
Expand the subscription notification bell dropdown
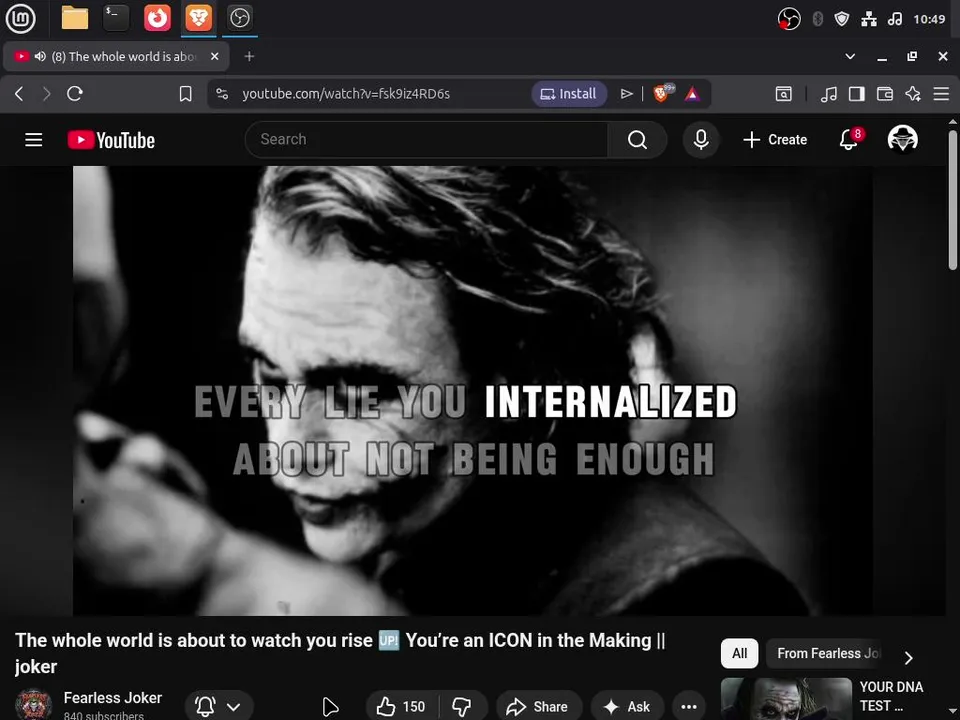coord(219,706)
